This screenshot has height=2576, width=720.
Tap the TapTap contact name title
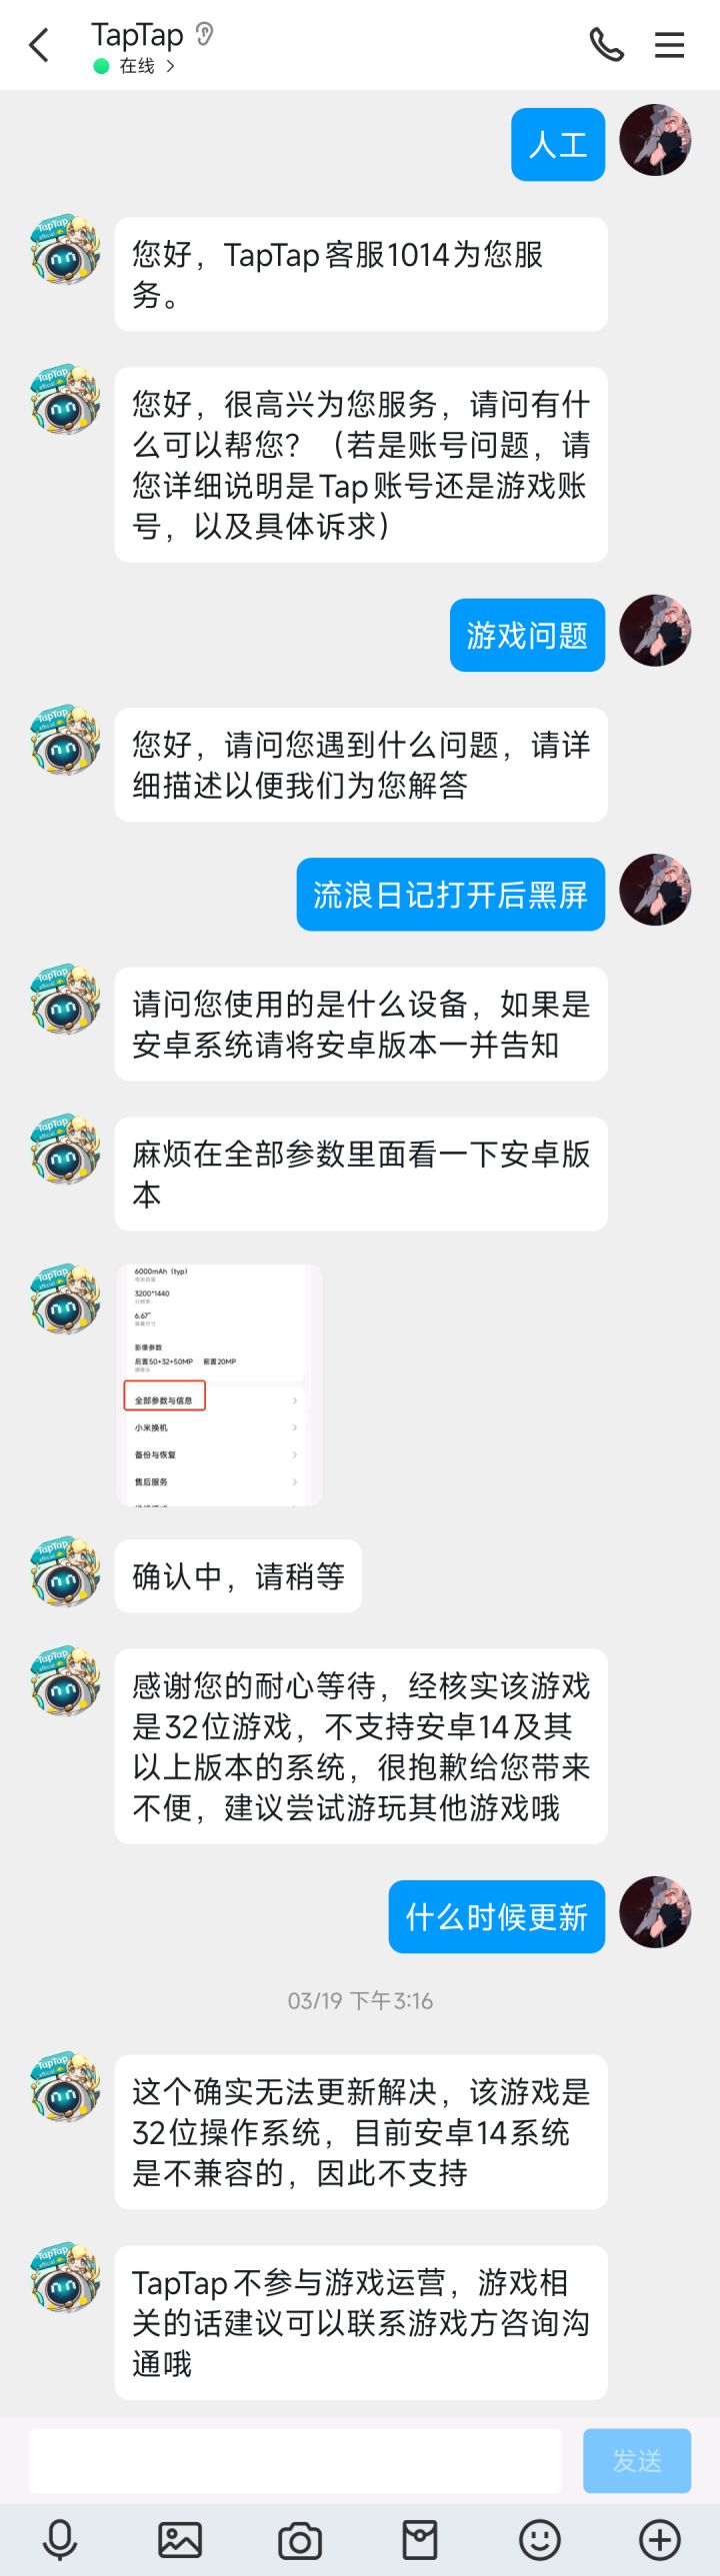tap(137, 35)
